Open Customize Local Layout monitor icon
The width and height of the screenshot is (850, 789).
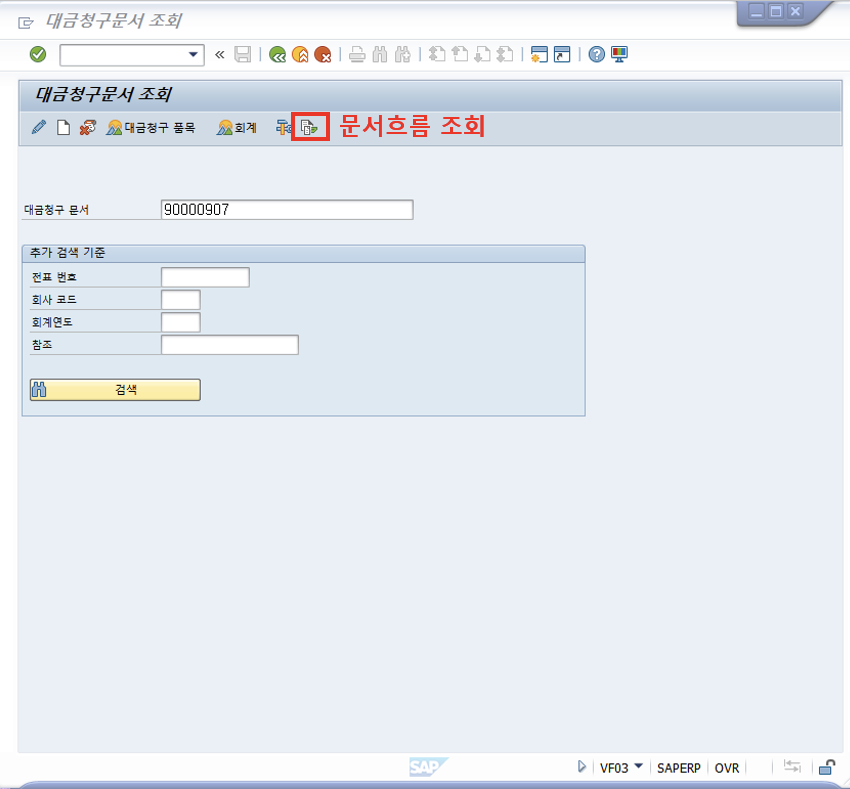click(x=619, y=54)
